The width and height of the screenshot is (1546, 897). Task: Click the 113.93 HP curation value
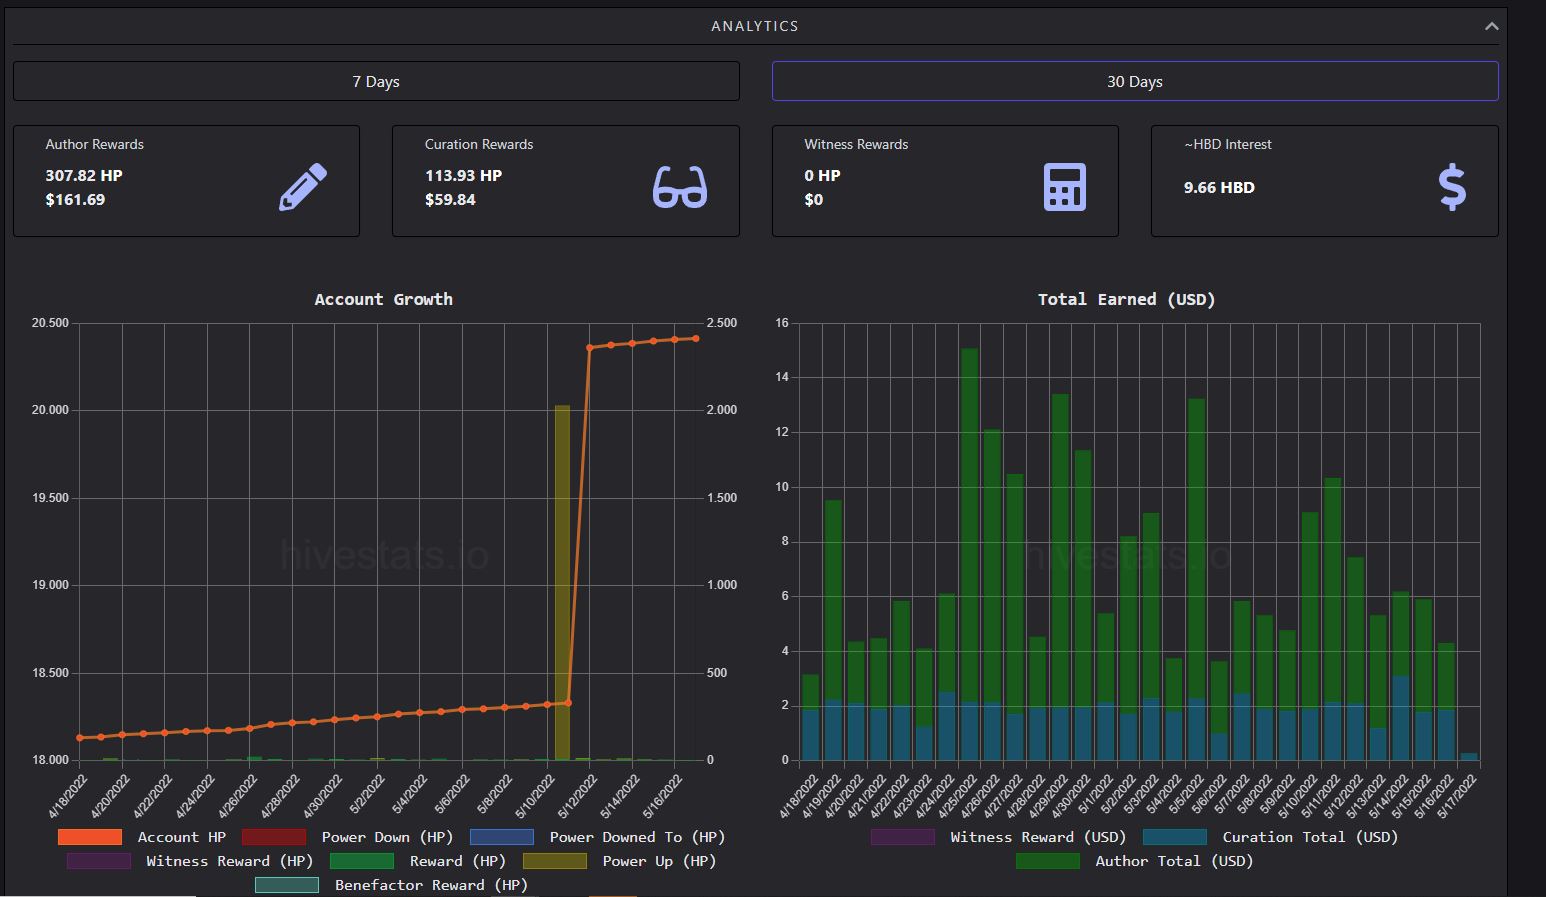[x=463, y=175]
